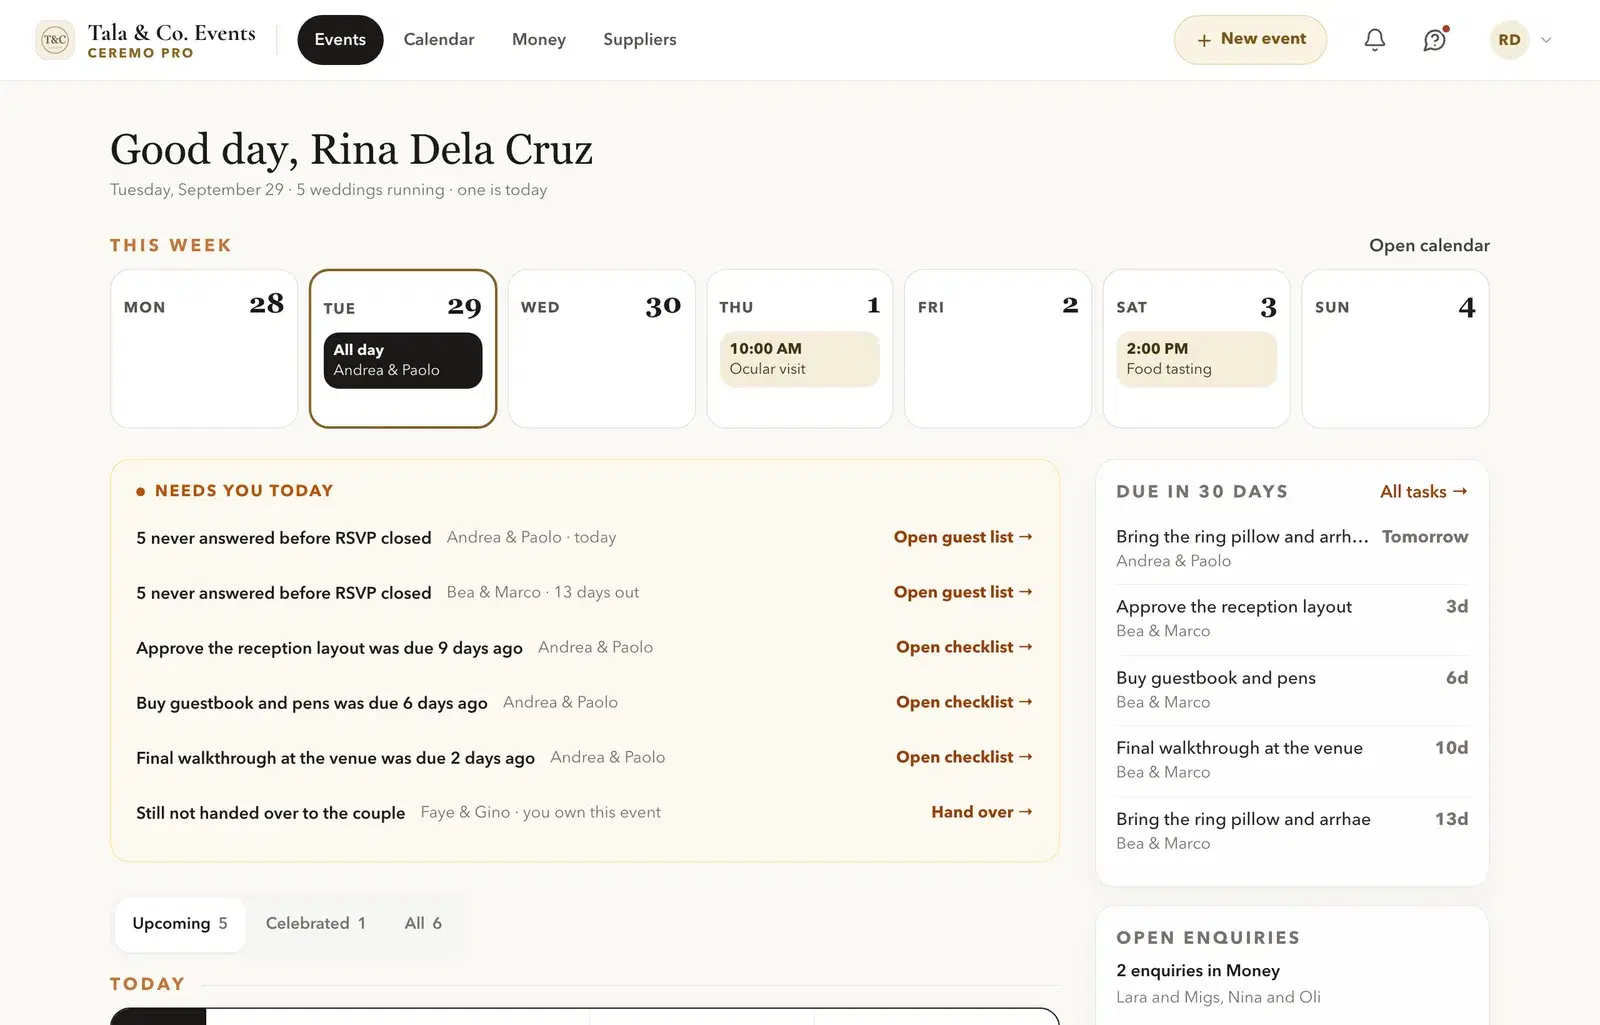Open Andrea & Paolo all day event
Viewport: 1600px width, 1025px height.
[403, 360]
